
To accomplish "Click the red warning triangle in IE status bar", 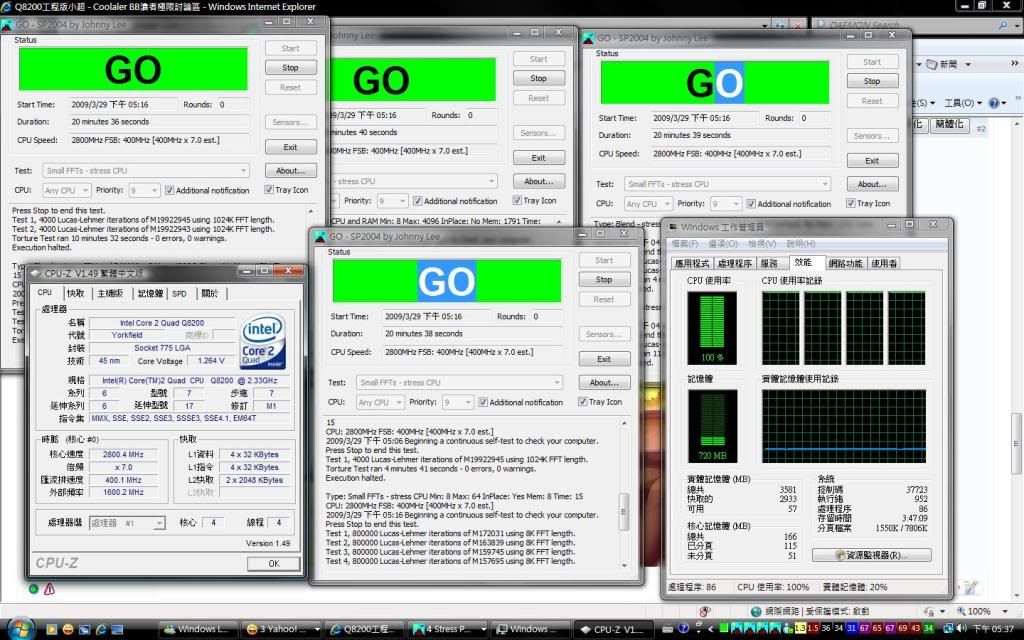I will [50, 589].
